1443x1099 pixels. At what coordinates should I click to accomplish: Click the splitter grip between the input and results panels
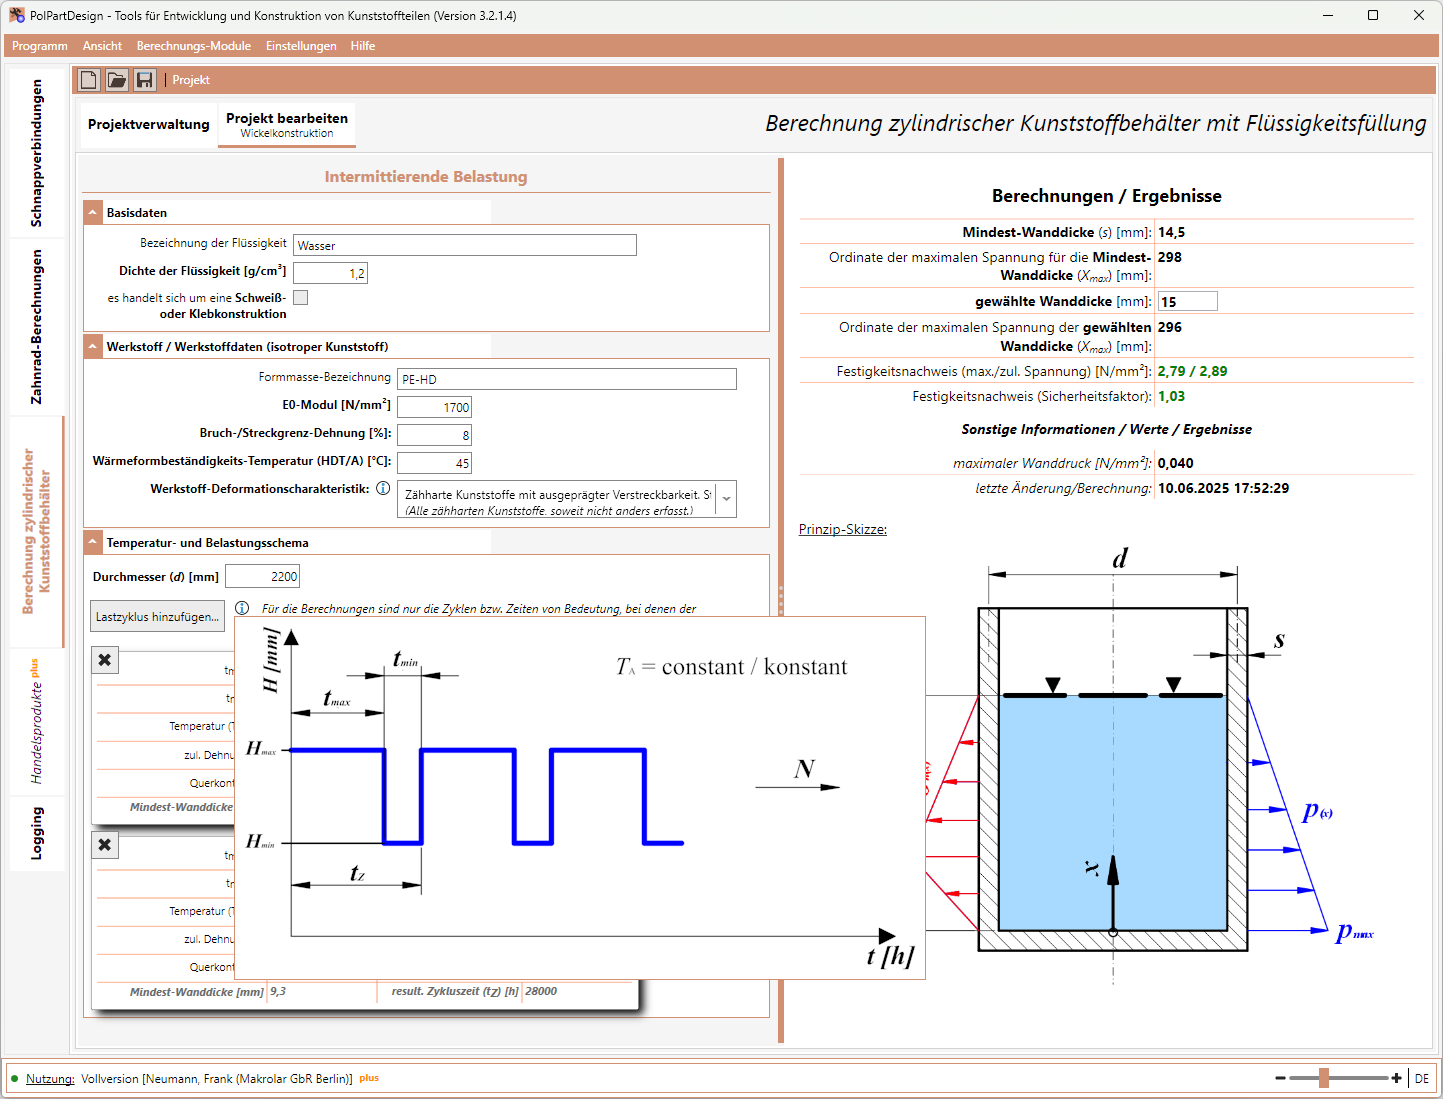click(781, 600)
